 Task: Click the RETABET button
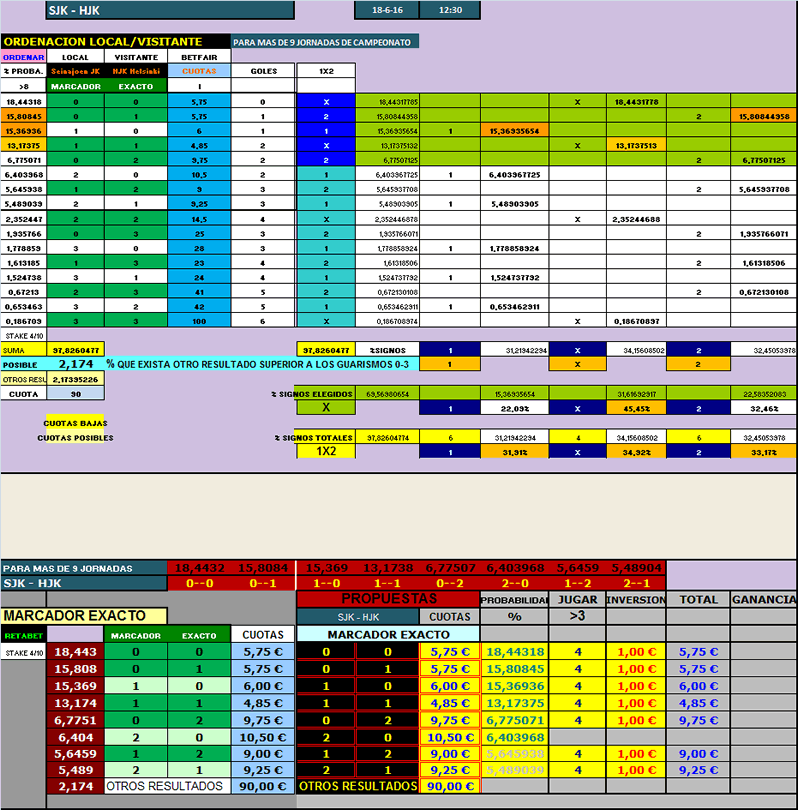click(x=24, y=635)
